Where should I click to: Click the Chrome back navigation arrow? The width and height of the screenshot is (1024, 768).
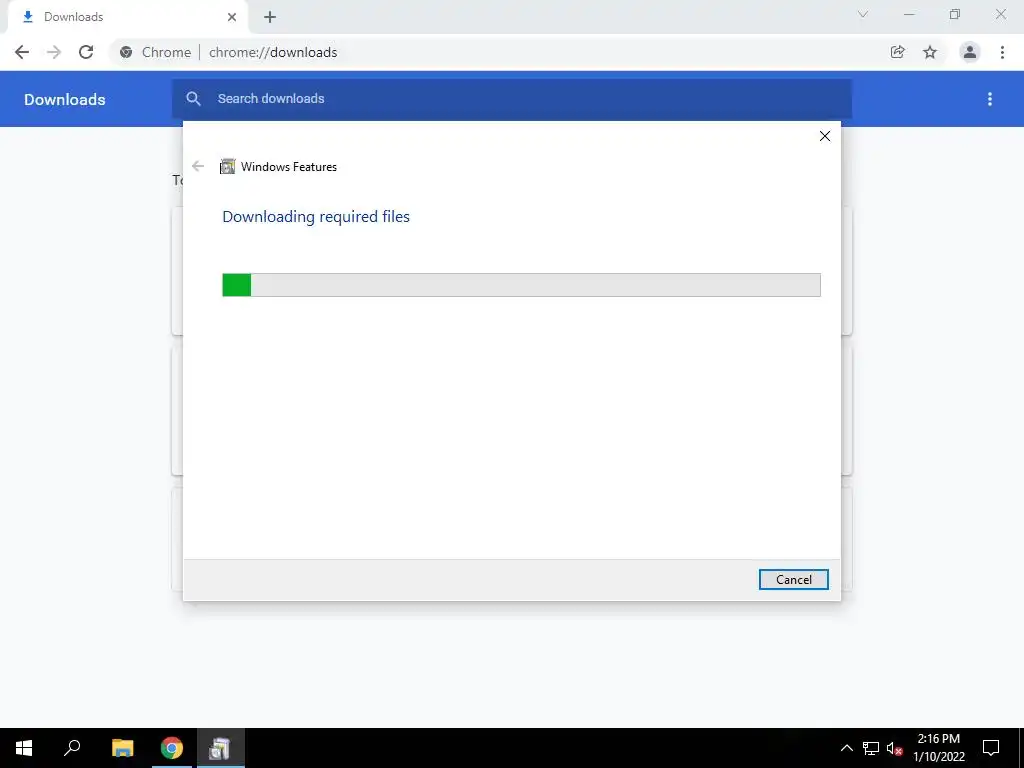point(22,52)
